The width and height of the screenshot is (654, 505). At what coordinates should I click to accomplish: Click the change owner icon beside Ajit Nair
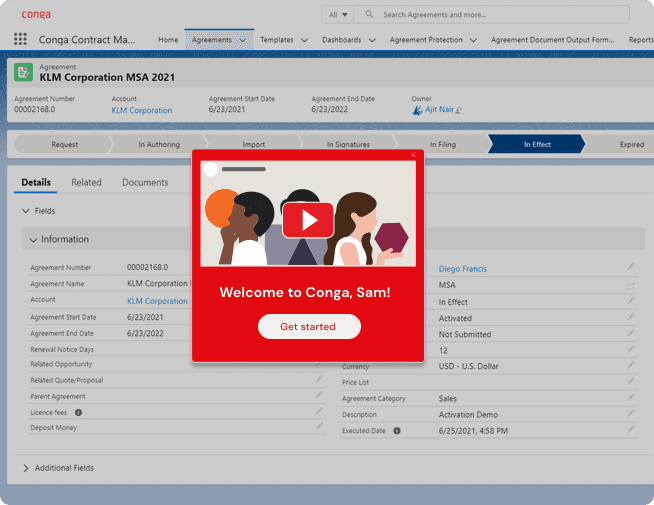459,110
